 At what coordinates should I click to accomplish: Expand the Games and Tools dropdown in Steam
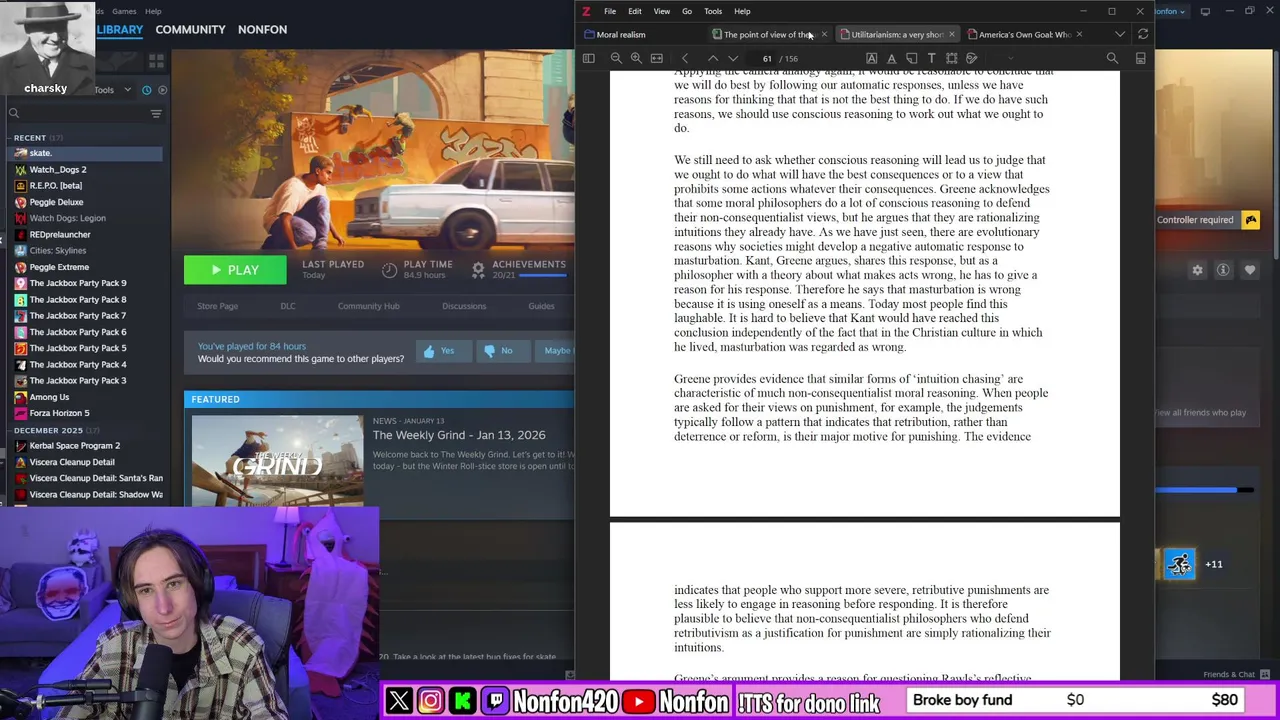[127, 90]
